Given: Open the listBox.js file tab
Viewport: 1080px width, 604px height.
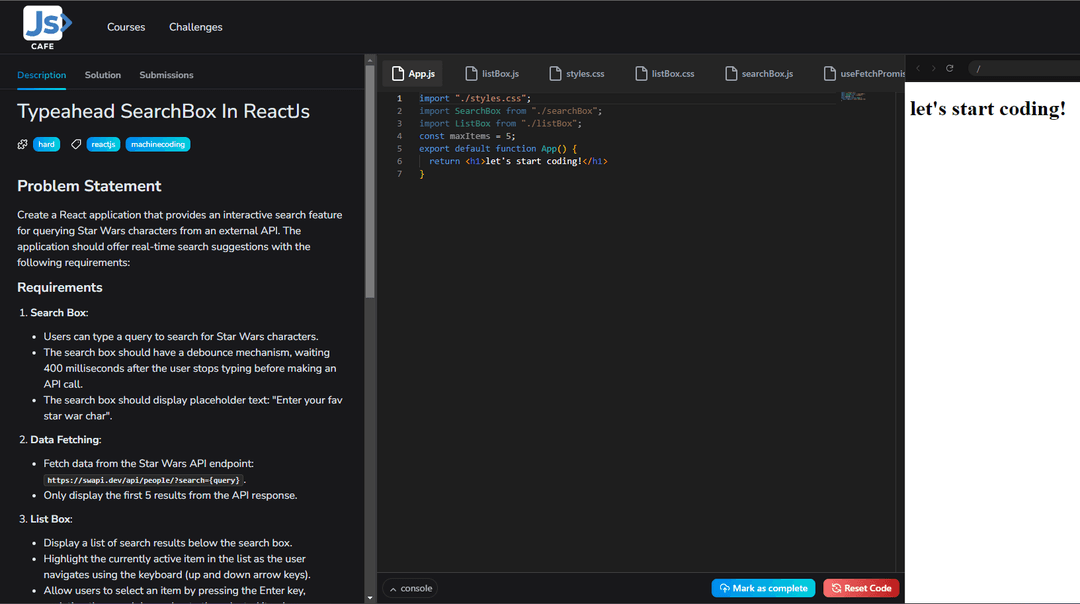Looking at the screenshot, I should 492,74.
